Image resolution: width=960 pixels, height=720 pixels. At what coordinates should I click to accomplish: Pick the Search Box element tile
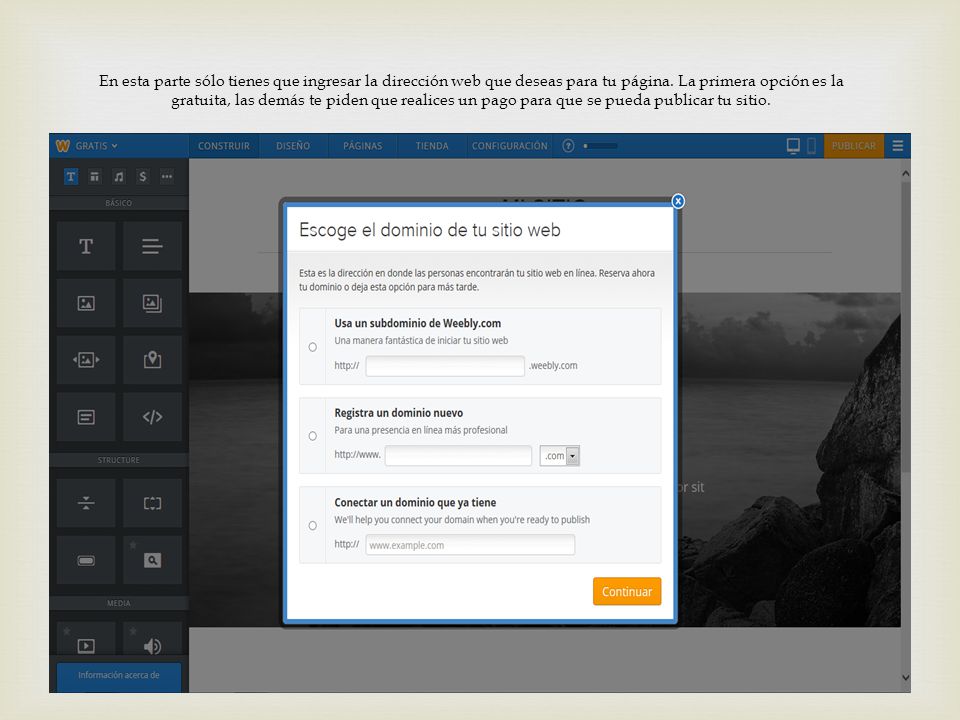(x=152, y=560)
